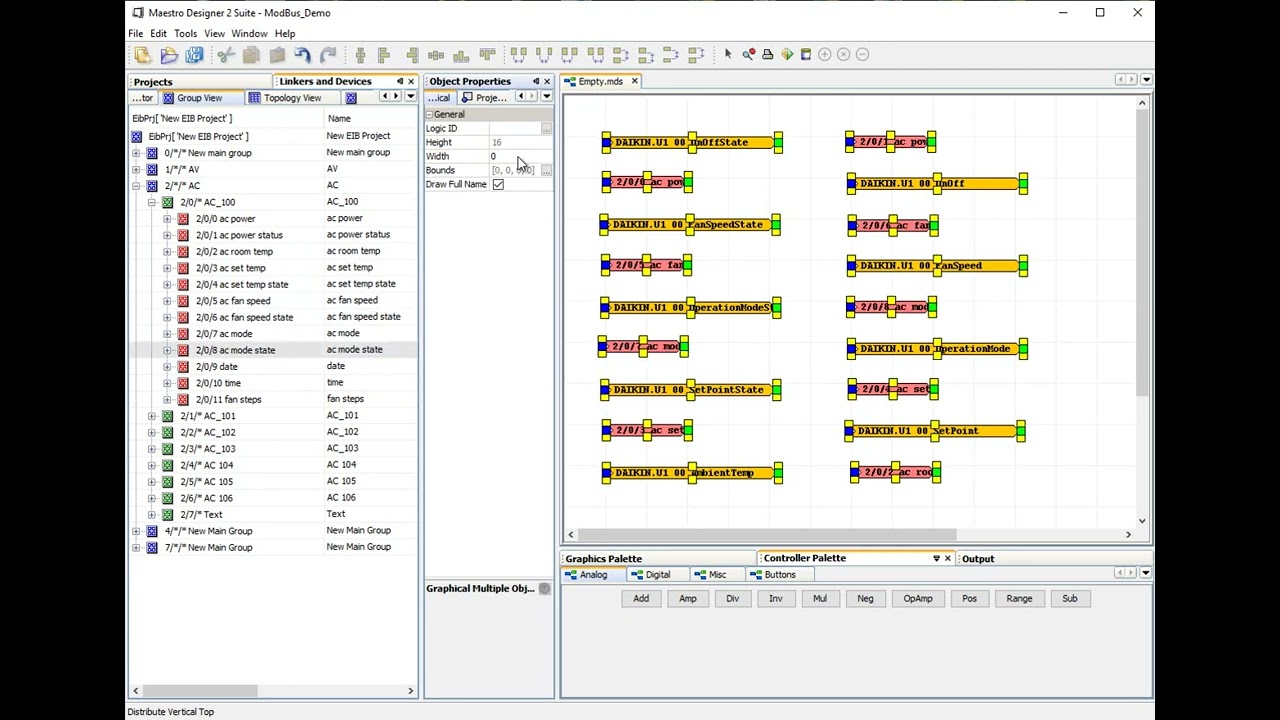Click the Open folder toolbar icon
This screenshot has width=1280, height=720.
(x=168, y=55)
